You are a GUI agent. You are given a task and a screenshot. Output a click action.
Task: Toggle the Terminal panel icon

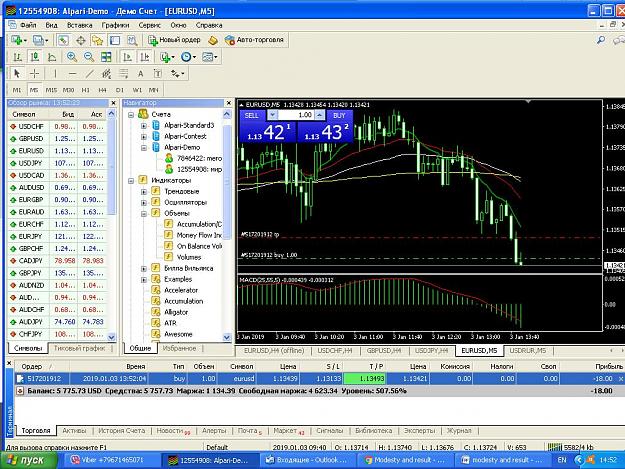pyautogui.click(x=115, y=40)
